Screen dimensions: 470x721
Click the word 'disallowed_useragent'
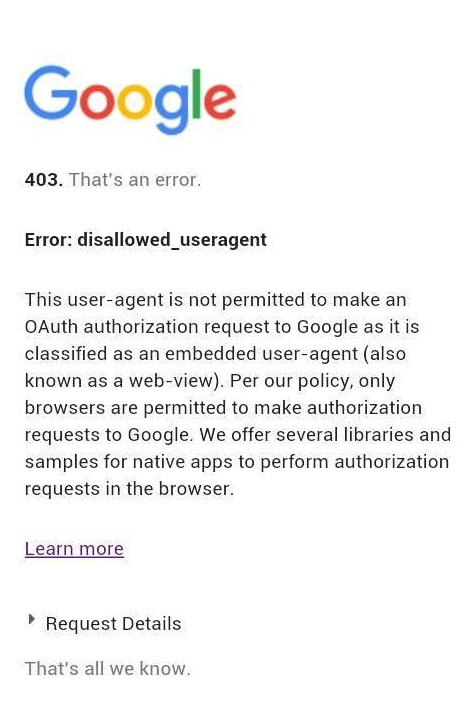click(x=172, y=240)
